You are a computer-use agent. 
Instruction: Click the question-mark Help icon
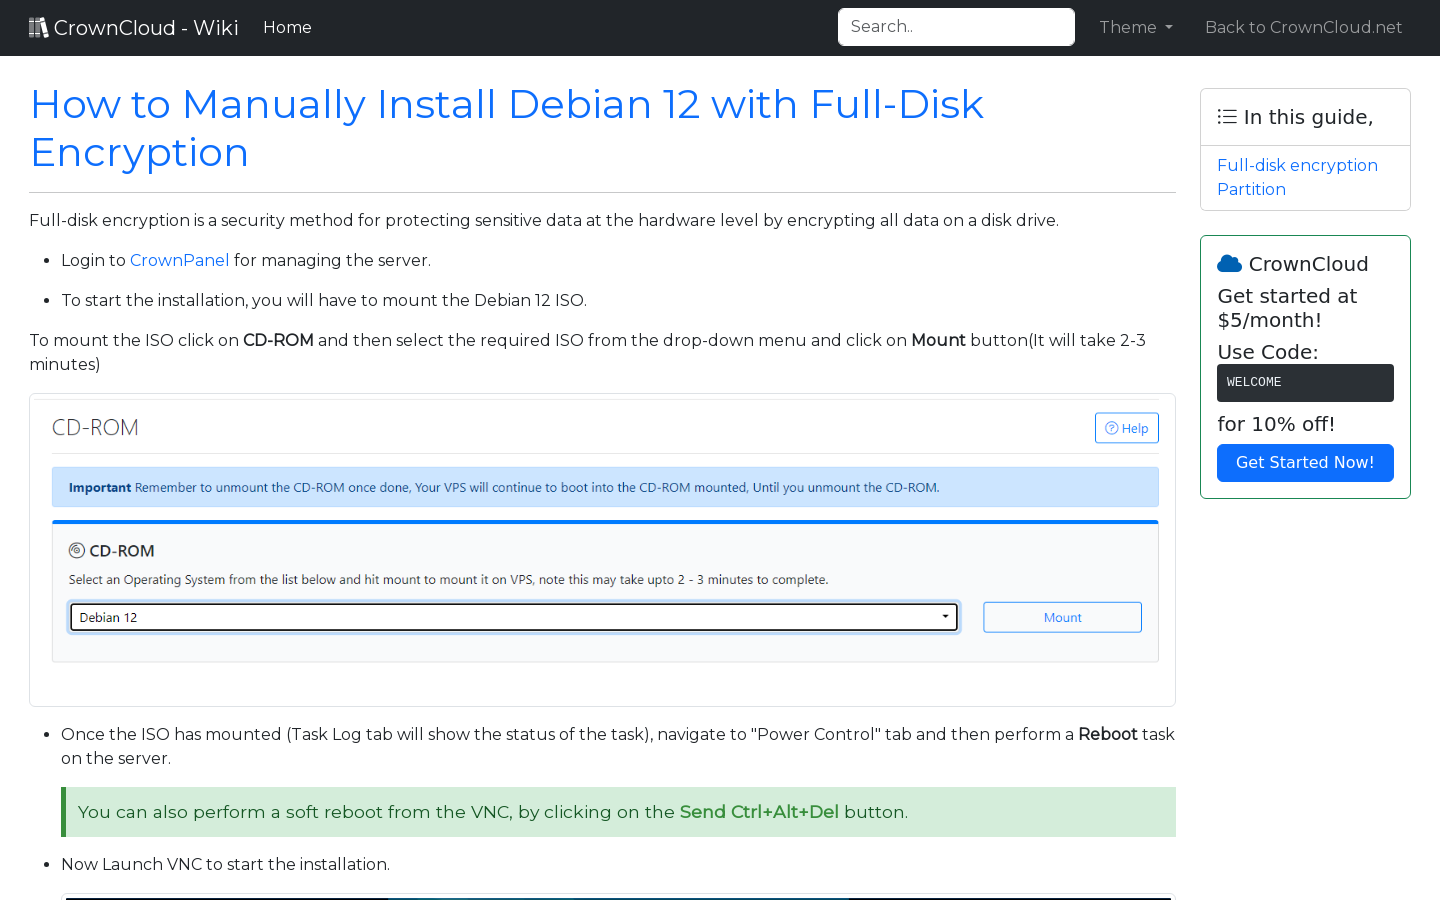pos(1111,427)
